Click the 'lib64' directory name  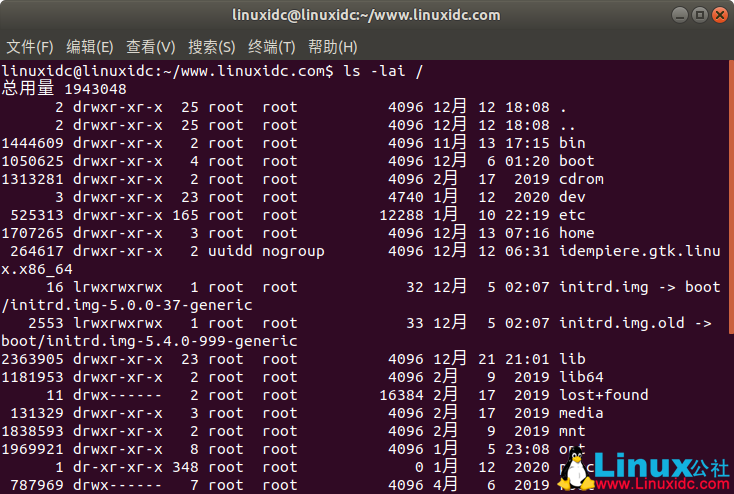tap(582, 377)
